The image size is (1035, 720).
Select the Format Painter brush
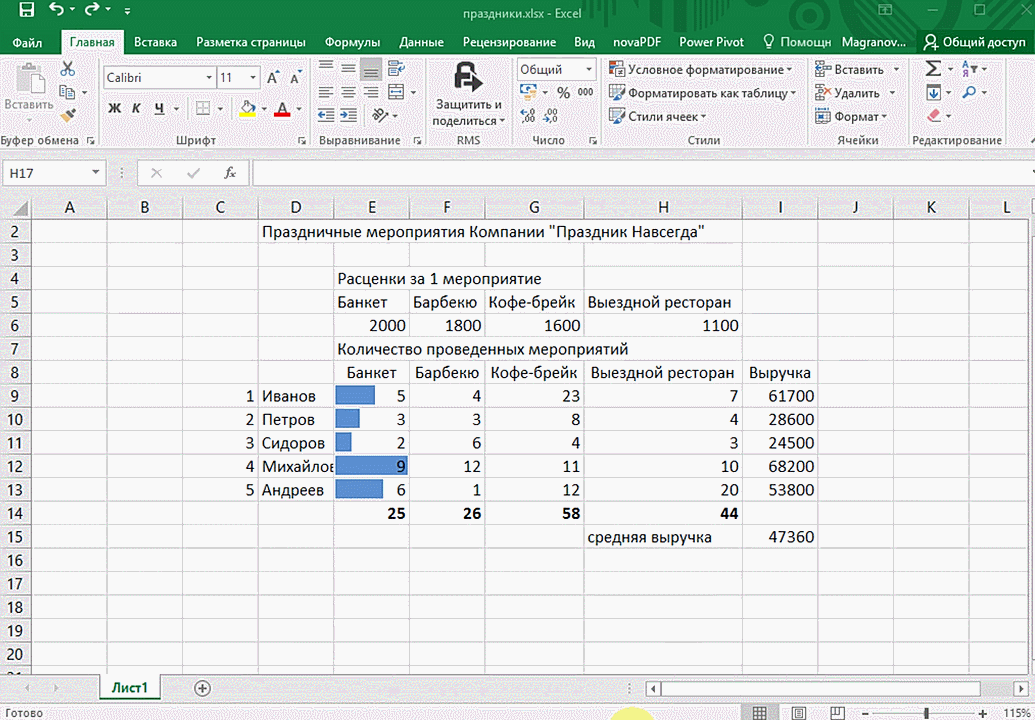pos(68,115)
